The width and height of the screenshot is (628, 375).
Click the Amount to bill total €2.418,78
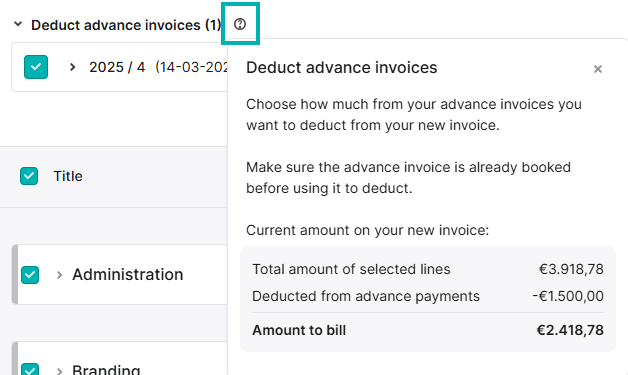(570, 330)
